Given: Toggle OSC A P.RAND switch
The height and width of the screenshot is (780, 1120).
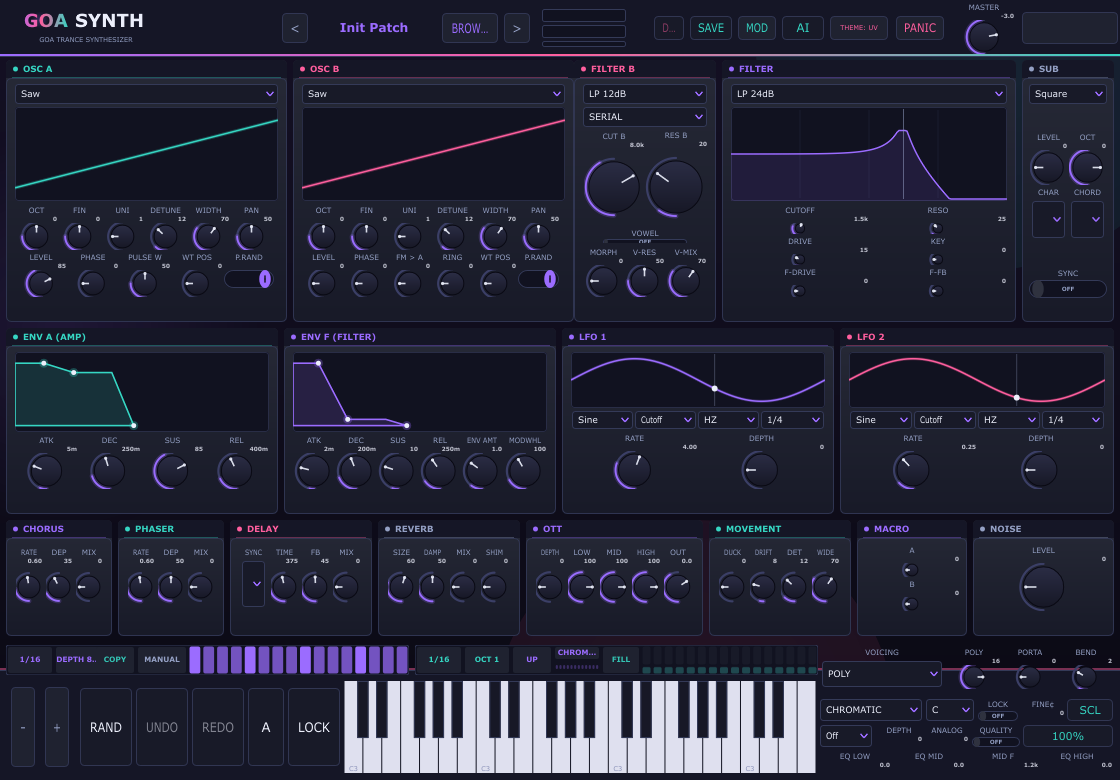Looking at the screenshot, I should pyautogui.click(x=248, y=279).
